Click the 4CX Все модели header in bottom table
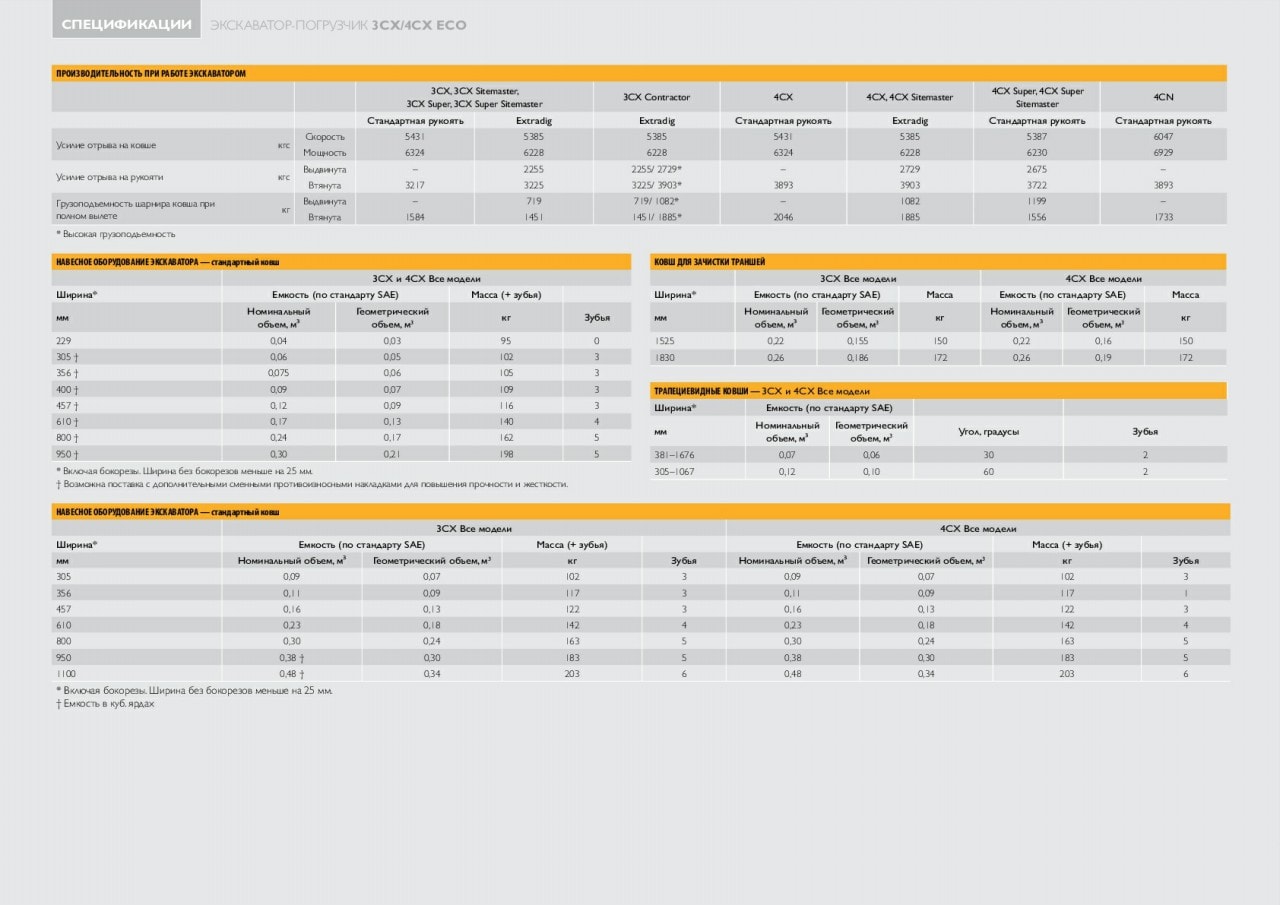Screen dimensions: 1280x905 coord(978,528)
